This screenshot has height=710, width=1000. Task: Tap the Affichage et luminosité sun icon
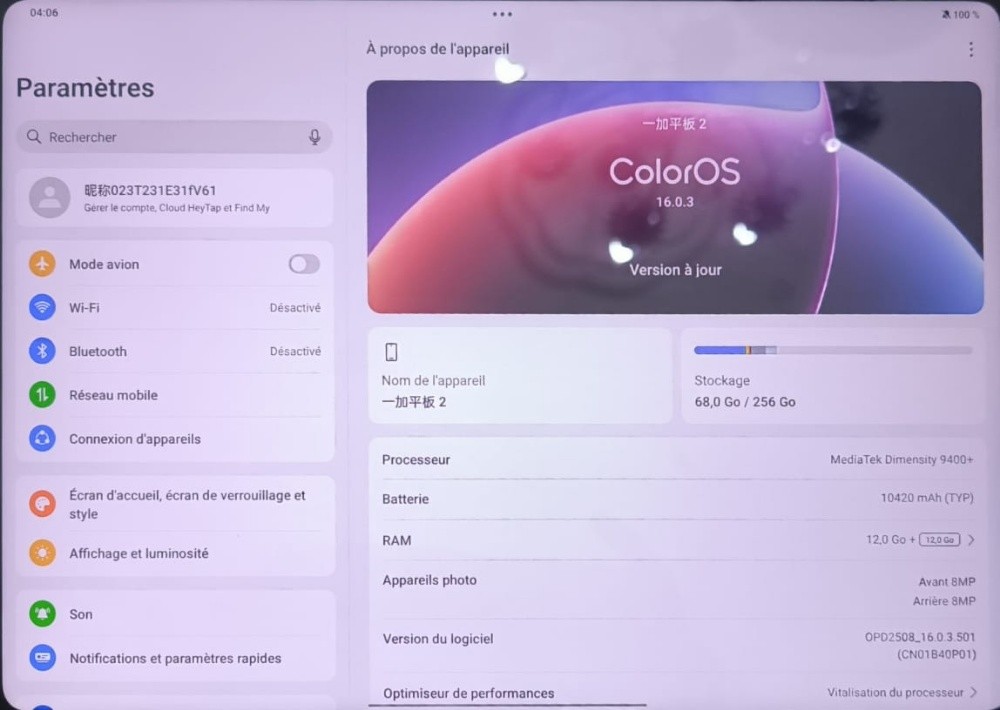point(42,553)
